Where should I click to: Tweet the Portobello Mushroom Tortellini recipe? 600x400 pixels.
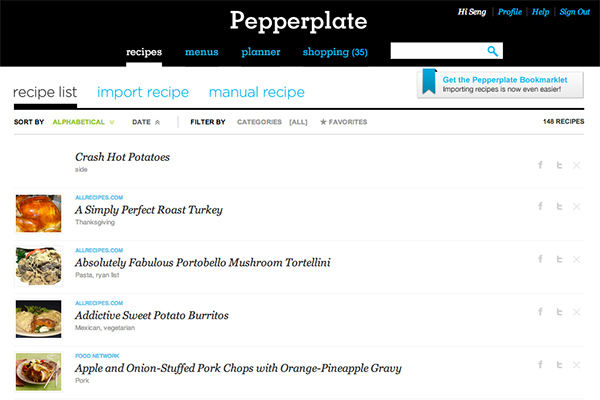(x=558, y=259)
